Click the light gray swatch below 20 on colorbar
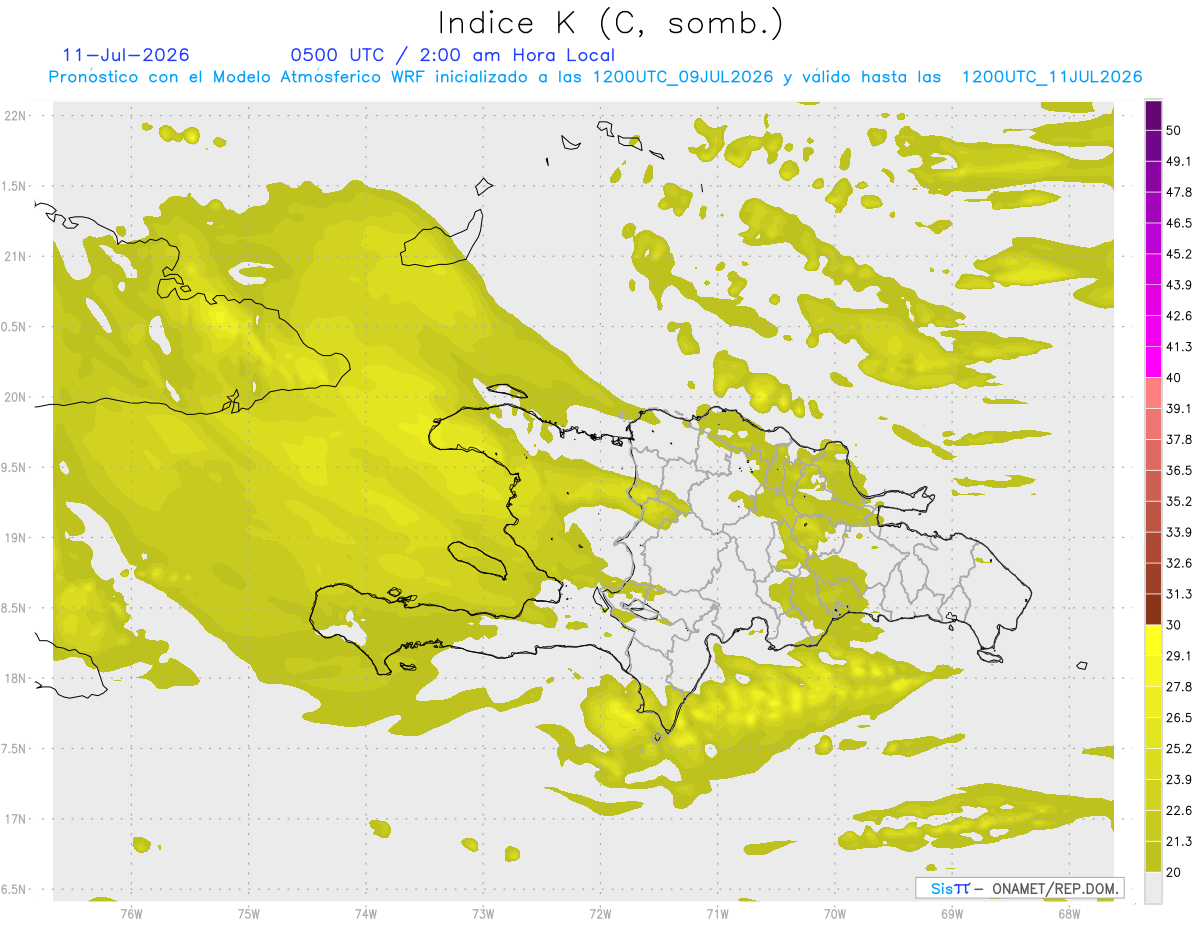Viewport: 1200px width, 927px height. click(1153, 887)
